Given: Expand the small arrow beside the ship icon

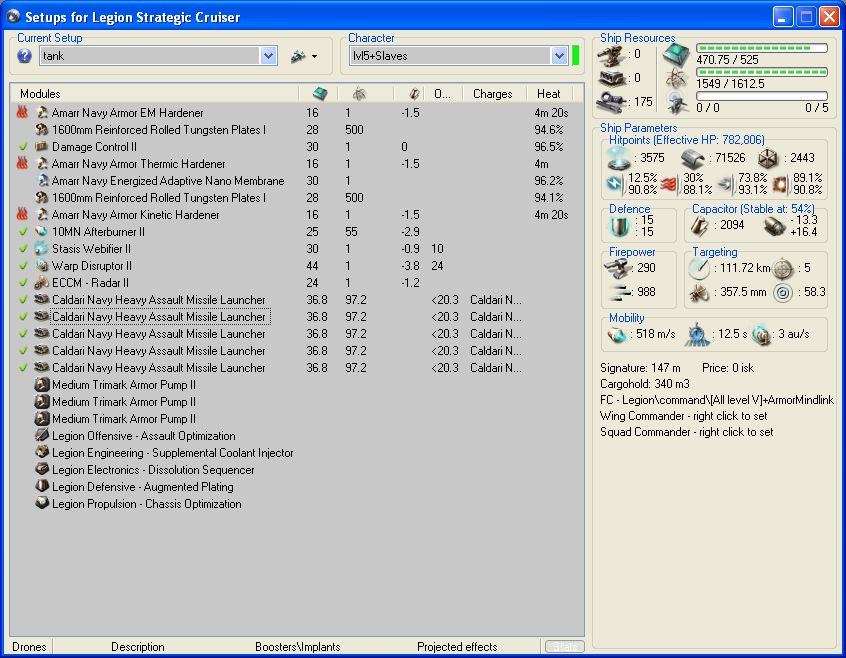Looking at the screenshot, I should pos(315,56).
